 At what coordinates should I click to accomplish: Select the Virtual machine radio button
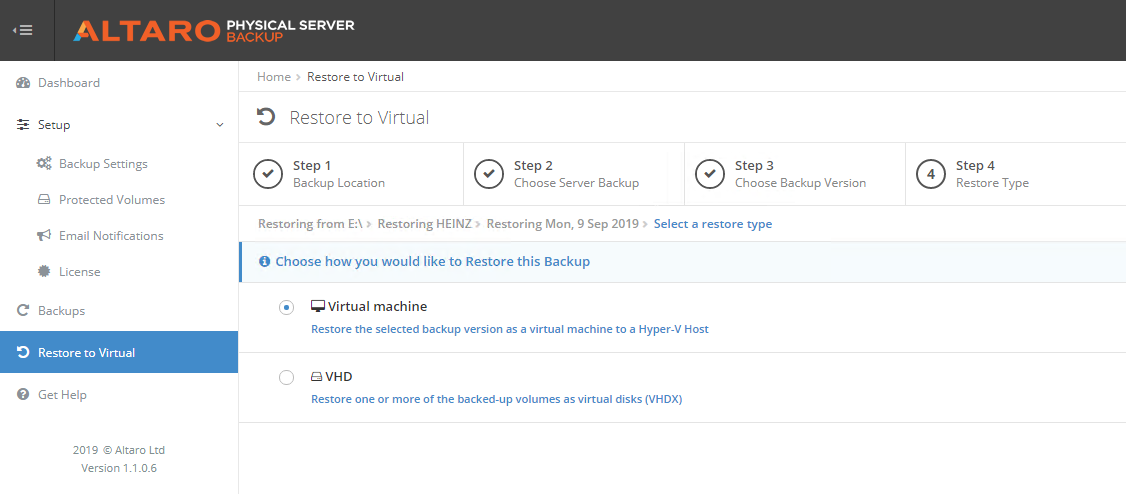tap(286, 307)
